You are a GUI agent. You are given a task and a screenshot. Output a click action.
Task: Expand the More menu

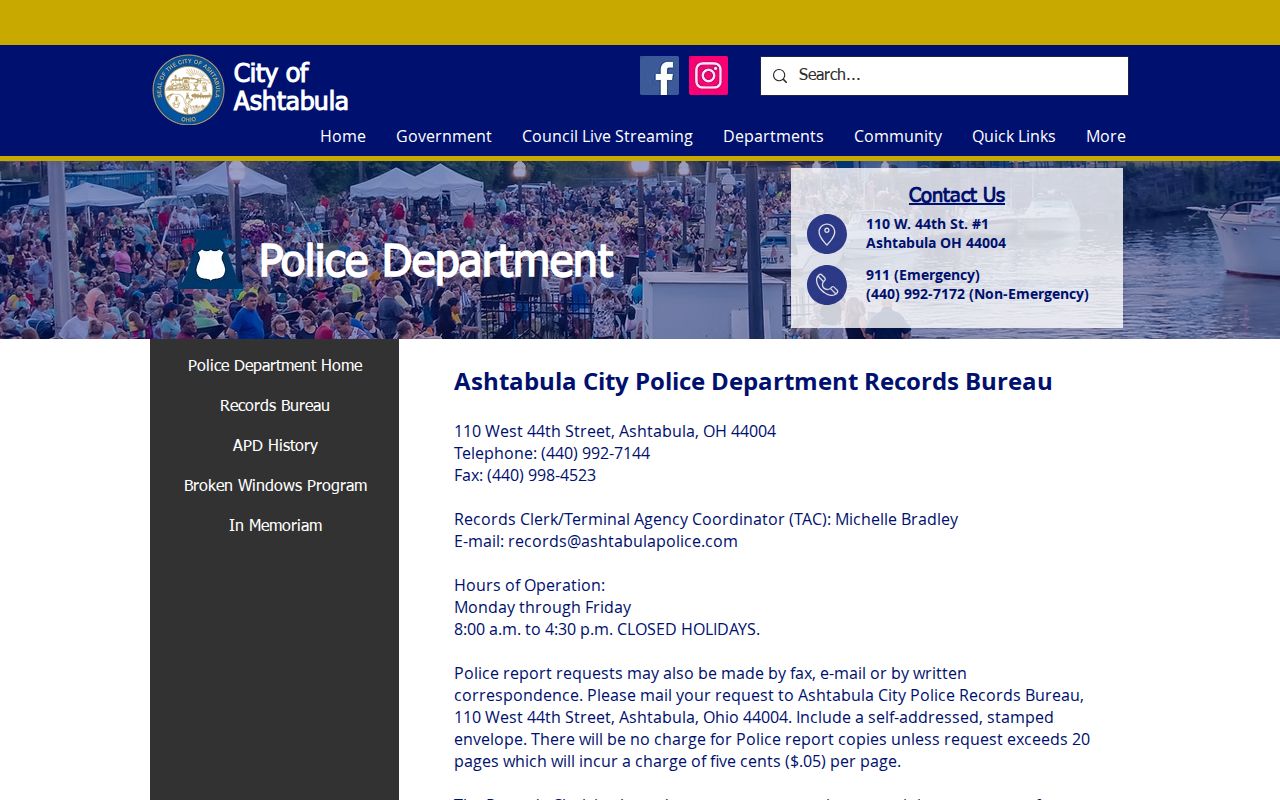coord(1106,136)
